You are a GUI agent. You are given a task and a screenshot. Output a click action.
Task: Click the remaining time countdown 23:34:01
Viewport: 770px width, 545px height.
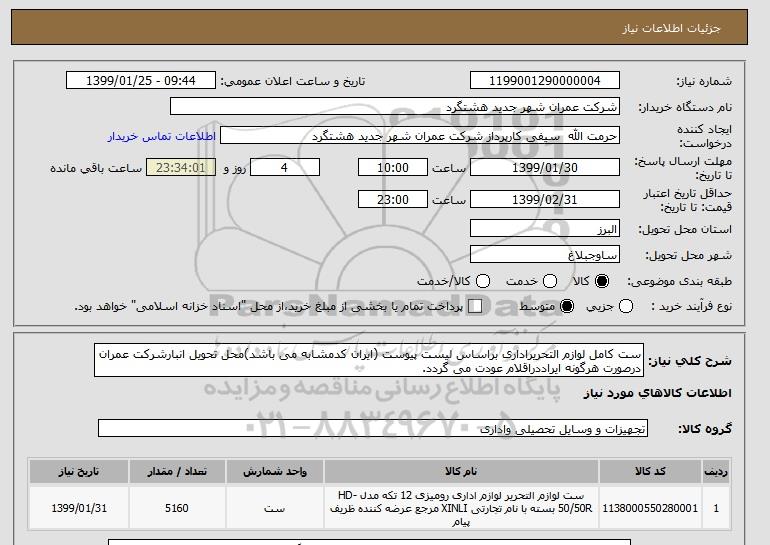click(x=181, y=167)
